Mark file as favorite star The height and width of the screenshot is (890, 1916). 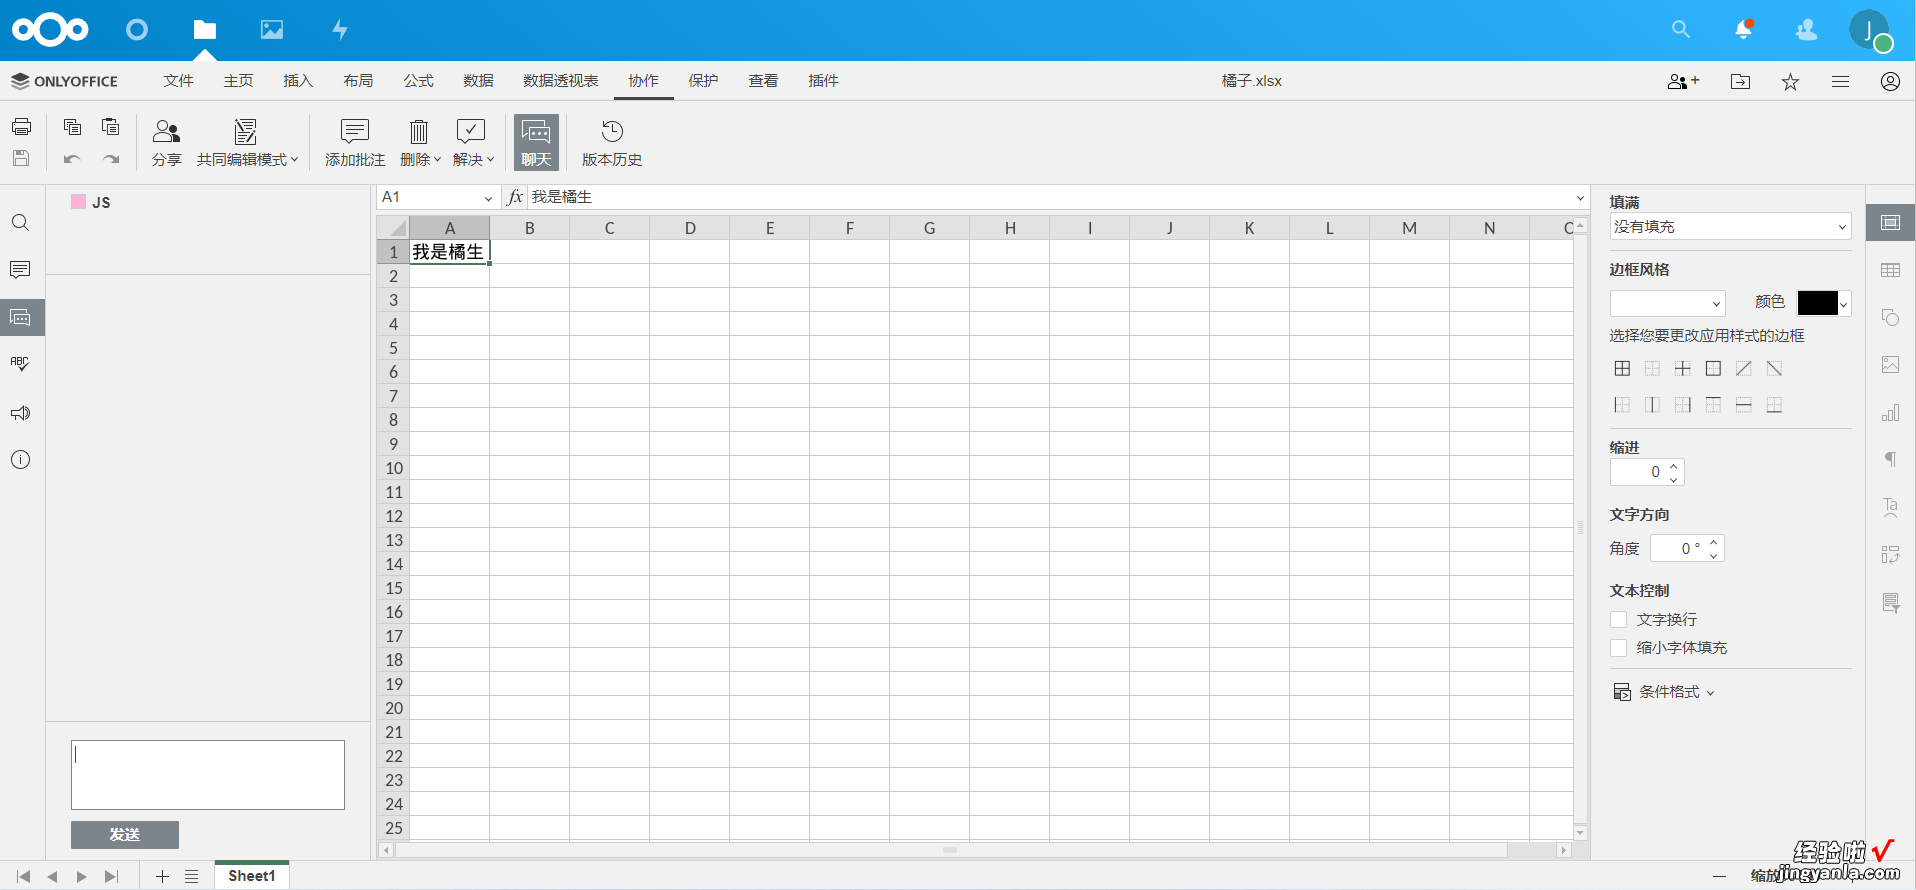(x=1790, y=82)
